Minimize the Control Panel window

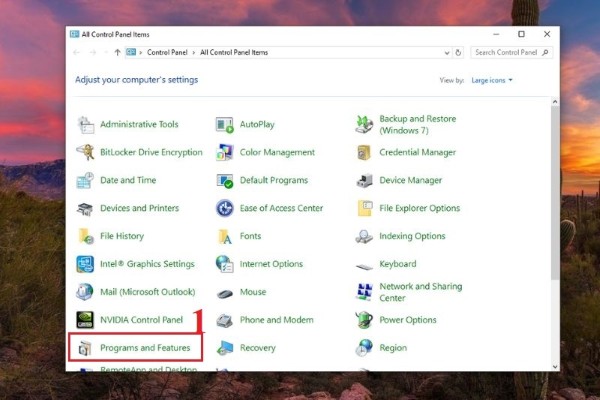click(x=496, y=34)
